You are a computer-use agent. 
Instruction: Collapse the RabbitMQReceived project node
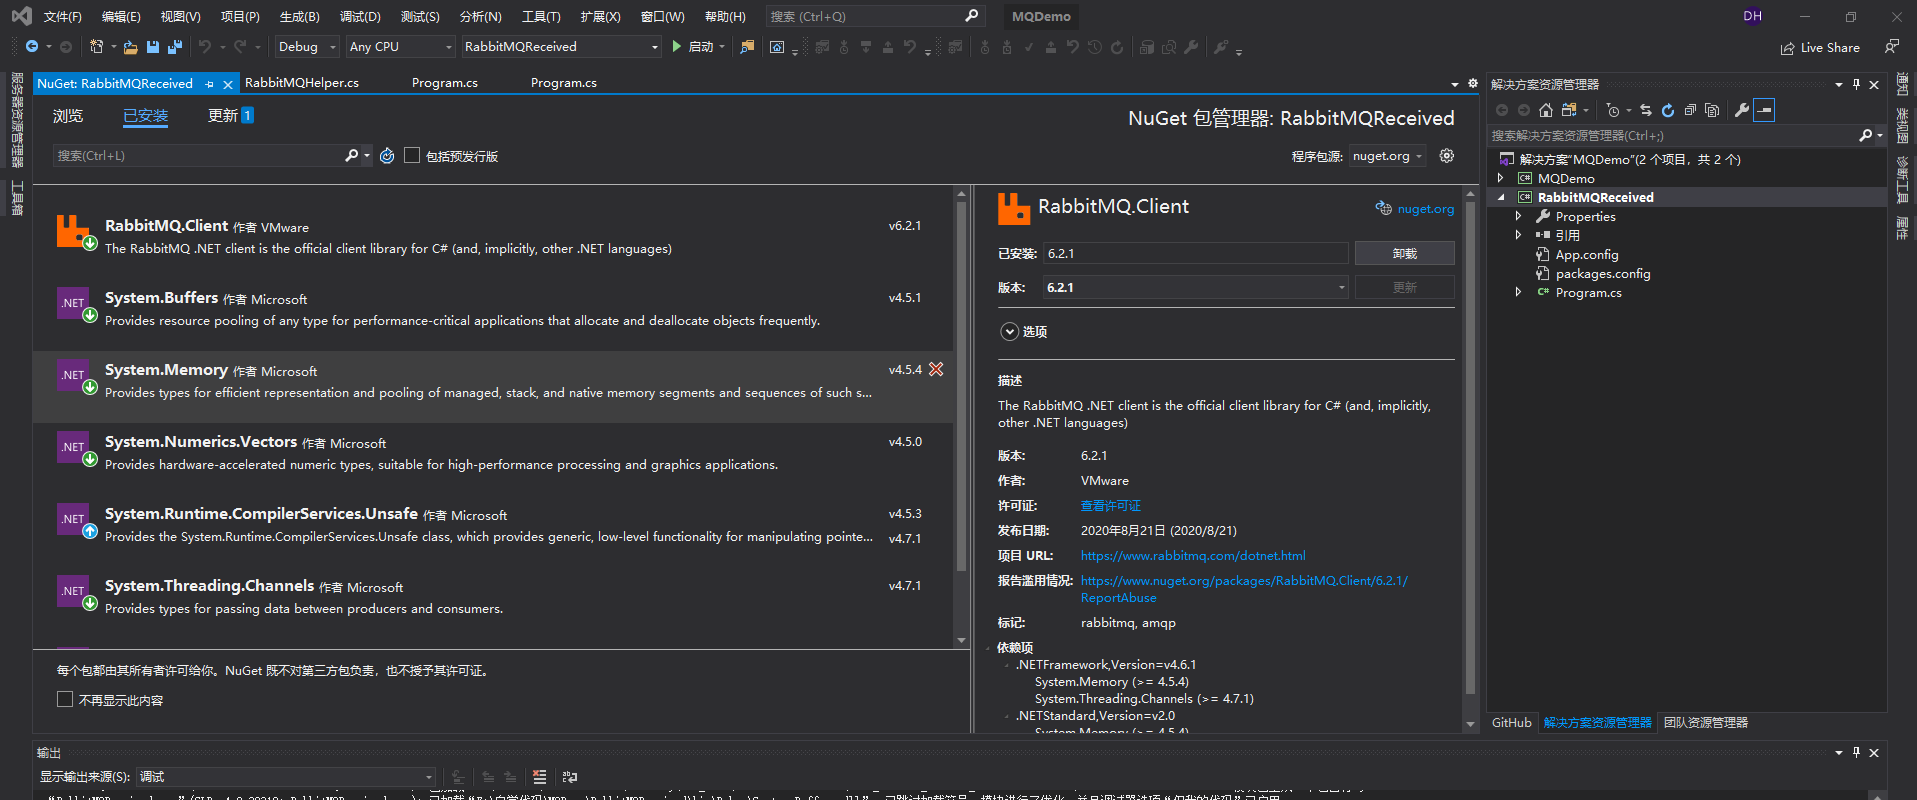pyautogui.click(x=1500, y=198)
